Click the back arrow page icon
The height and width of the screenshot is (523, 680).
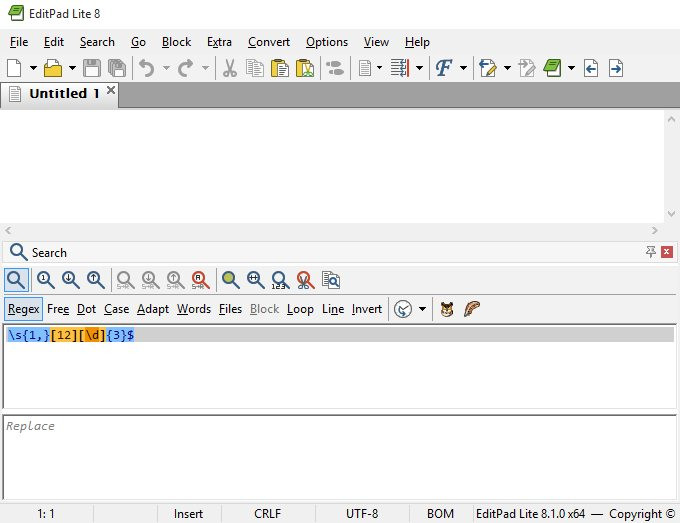point(591,68)
